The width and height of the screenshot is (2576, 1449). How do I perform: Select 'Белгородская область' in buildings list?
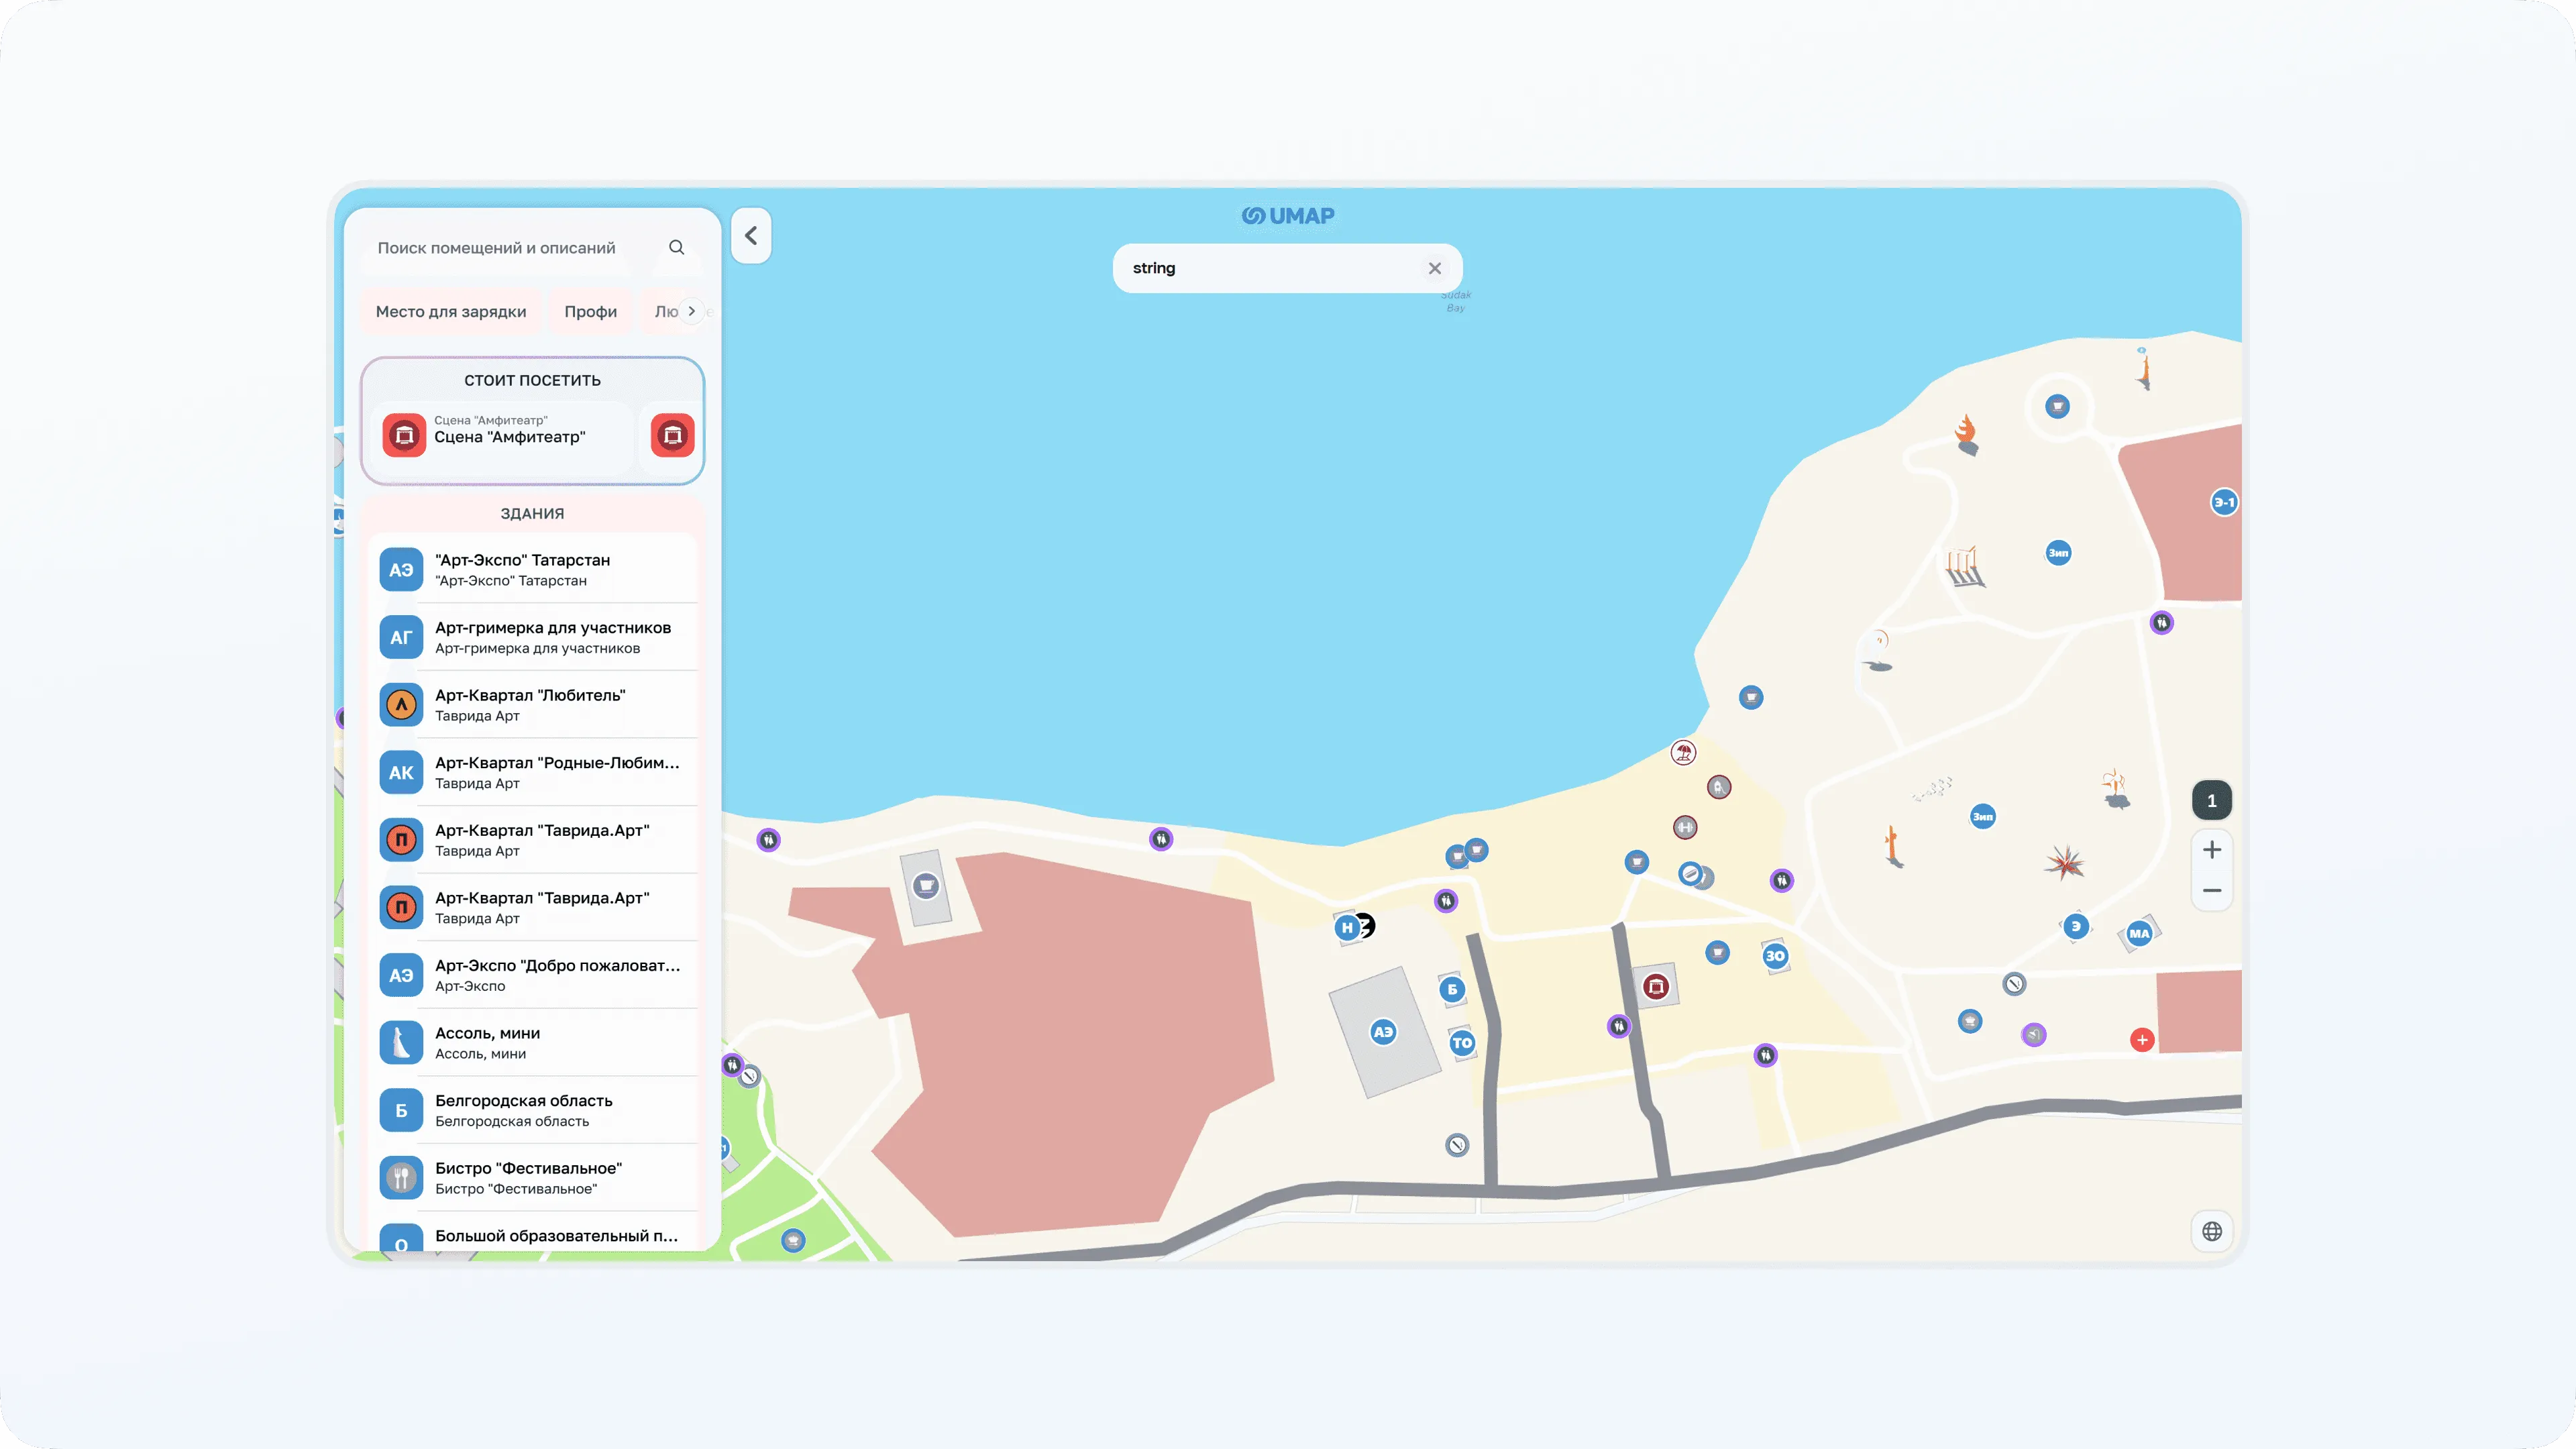point(533,1110)
